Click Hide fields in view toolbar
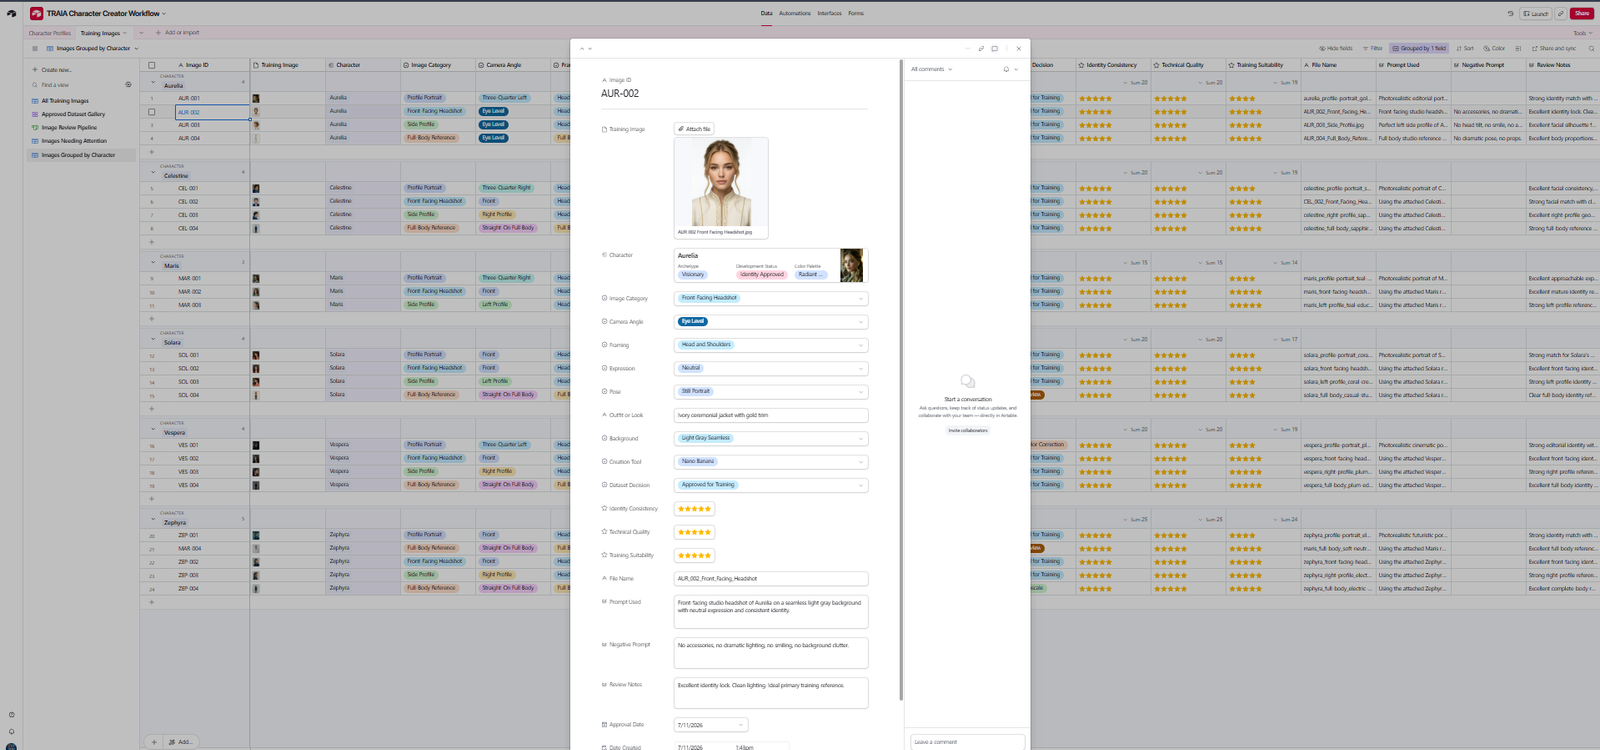The width and height of the screenshot is (1600, 750). 1336,48
